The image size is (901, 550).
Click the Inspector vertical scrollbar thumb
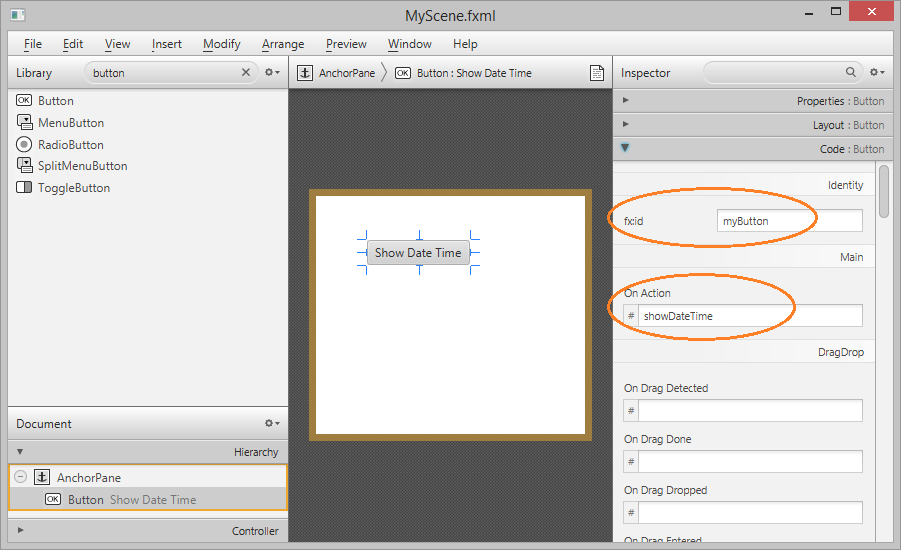tap(884, 191)
